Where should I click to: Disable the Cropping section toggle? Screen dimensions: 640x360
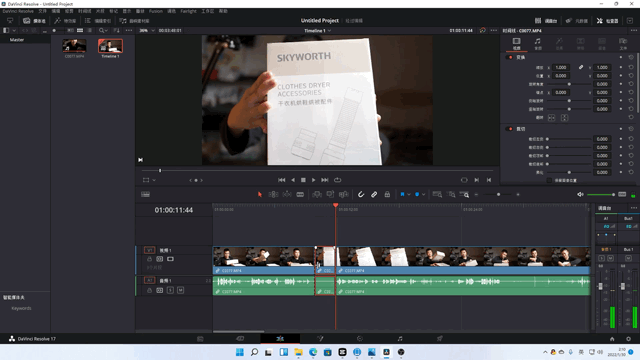509,129
